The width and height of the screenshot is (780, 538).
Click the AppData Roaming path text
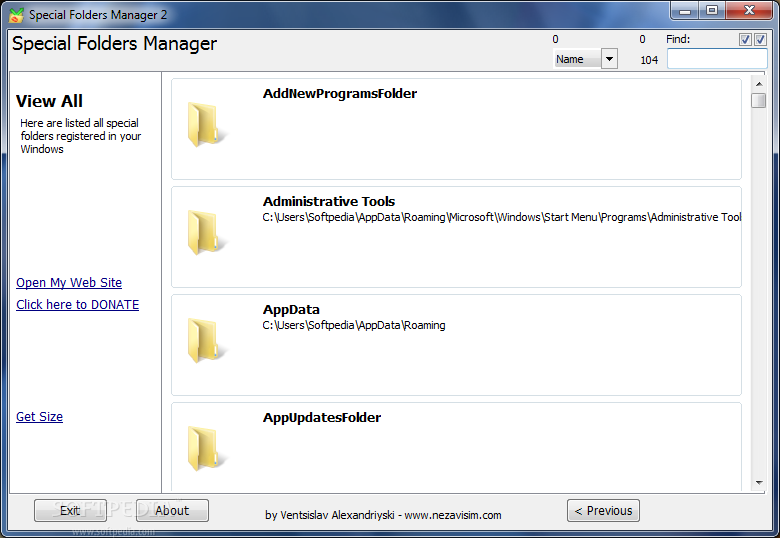pos(354,325)
